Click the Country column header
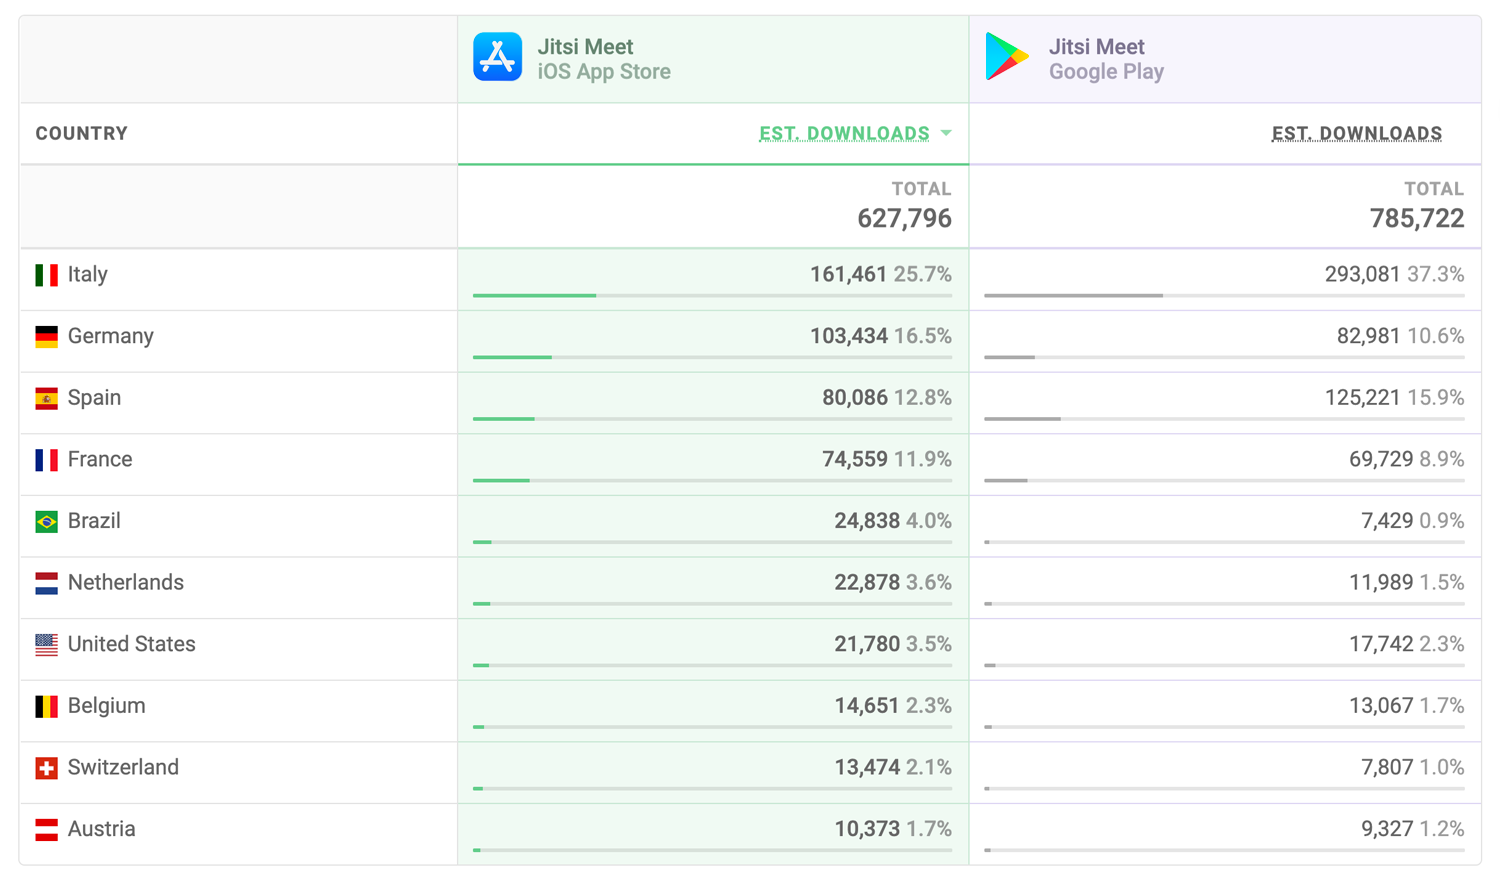This screenshot has height=879, width=1500. [x=82, y=133]
